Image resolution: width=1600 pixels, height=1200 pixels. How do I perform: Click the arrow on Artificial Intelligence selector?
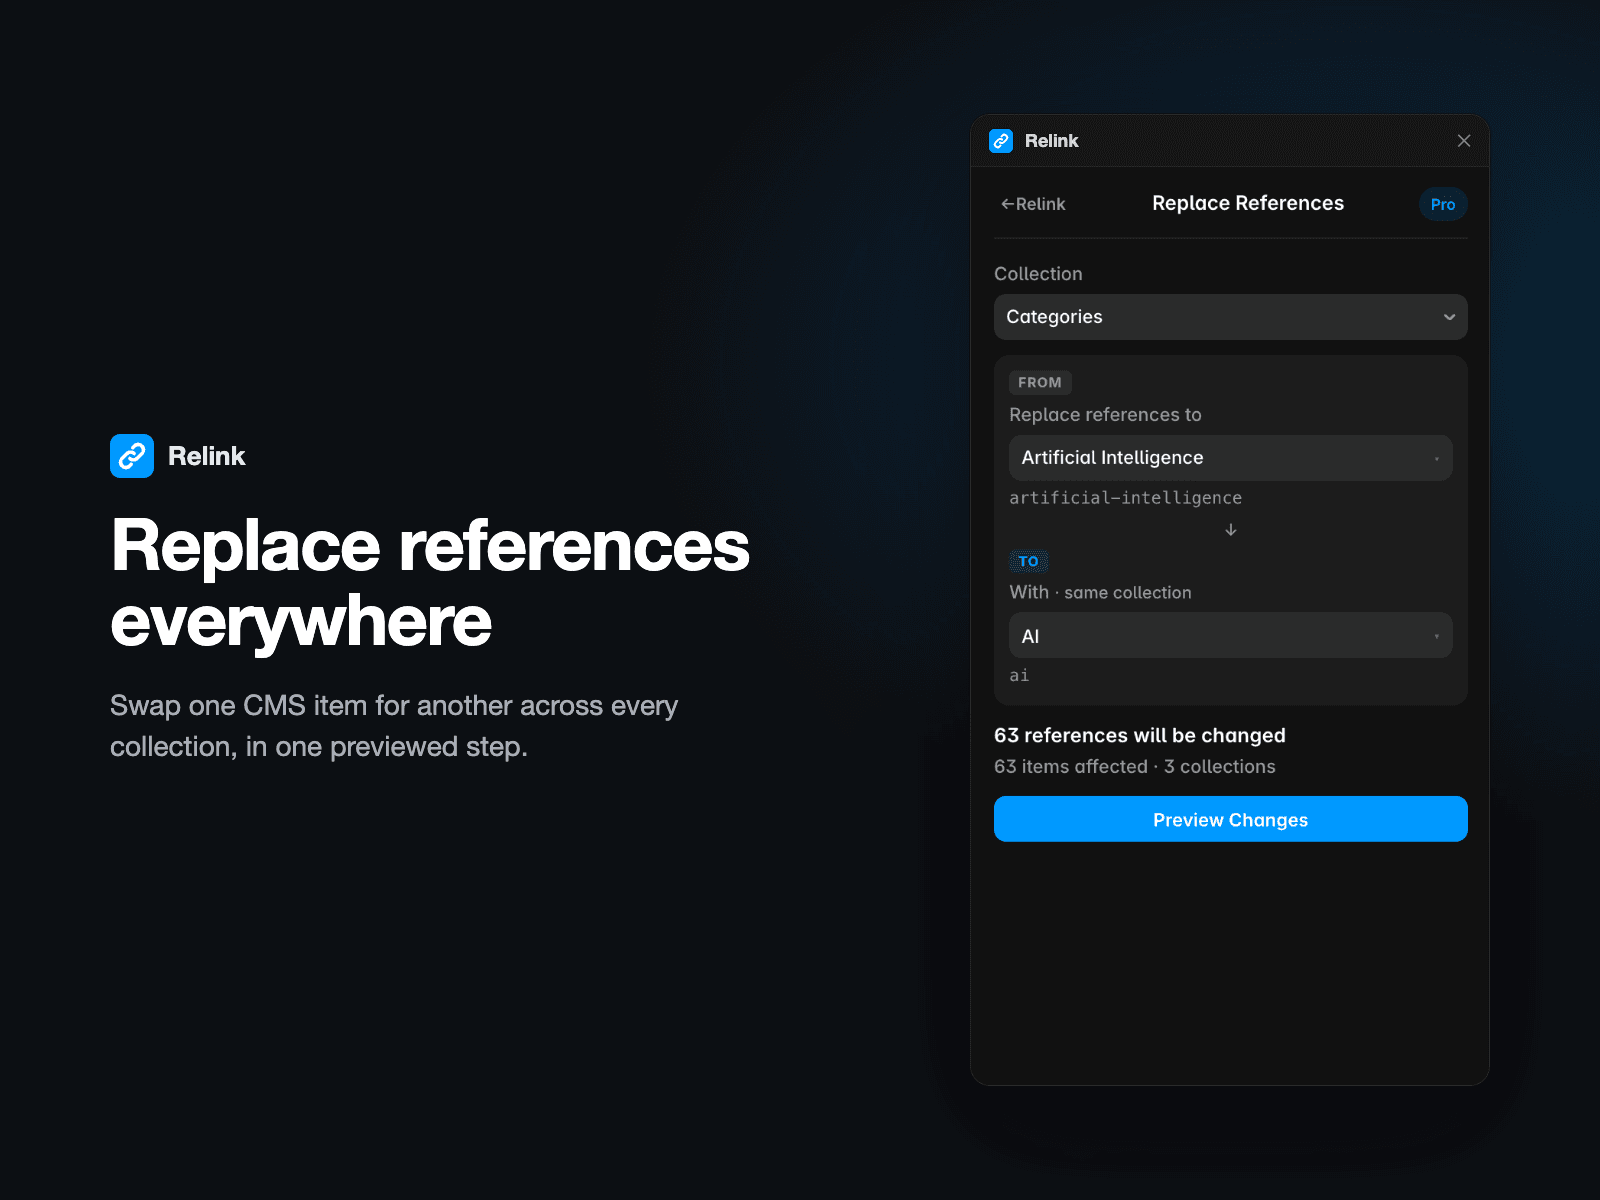(x=1437, y=459)
